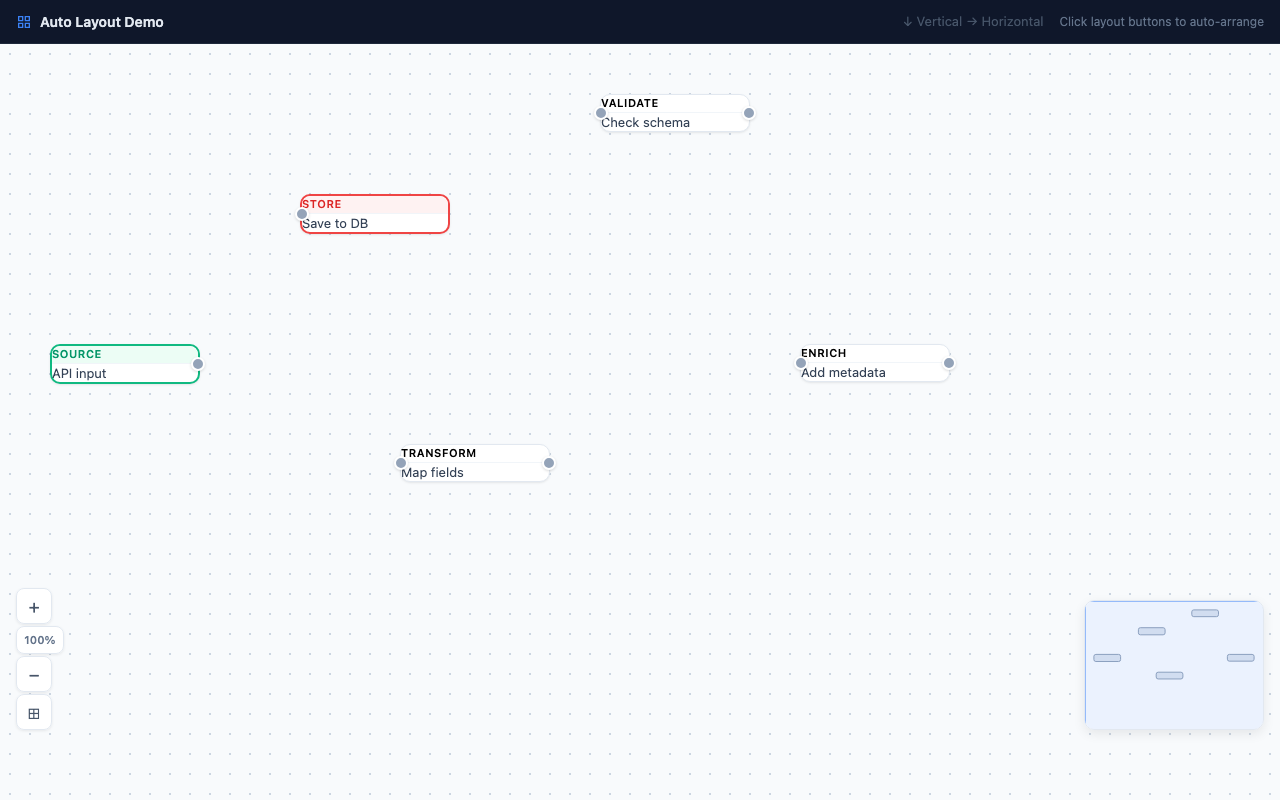Image resolution: width=1280 pixels, height=800 pixels.
Task: Click the output handle of the SOURCE node
Action: click(198, 364)
